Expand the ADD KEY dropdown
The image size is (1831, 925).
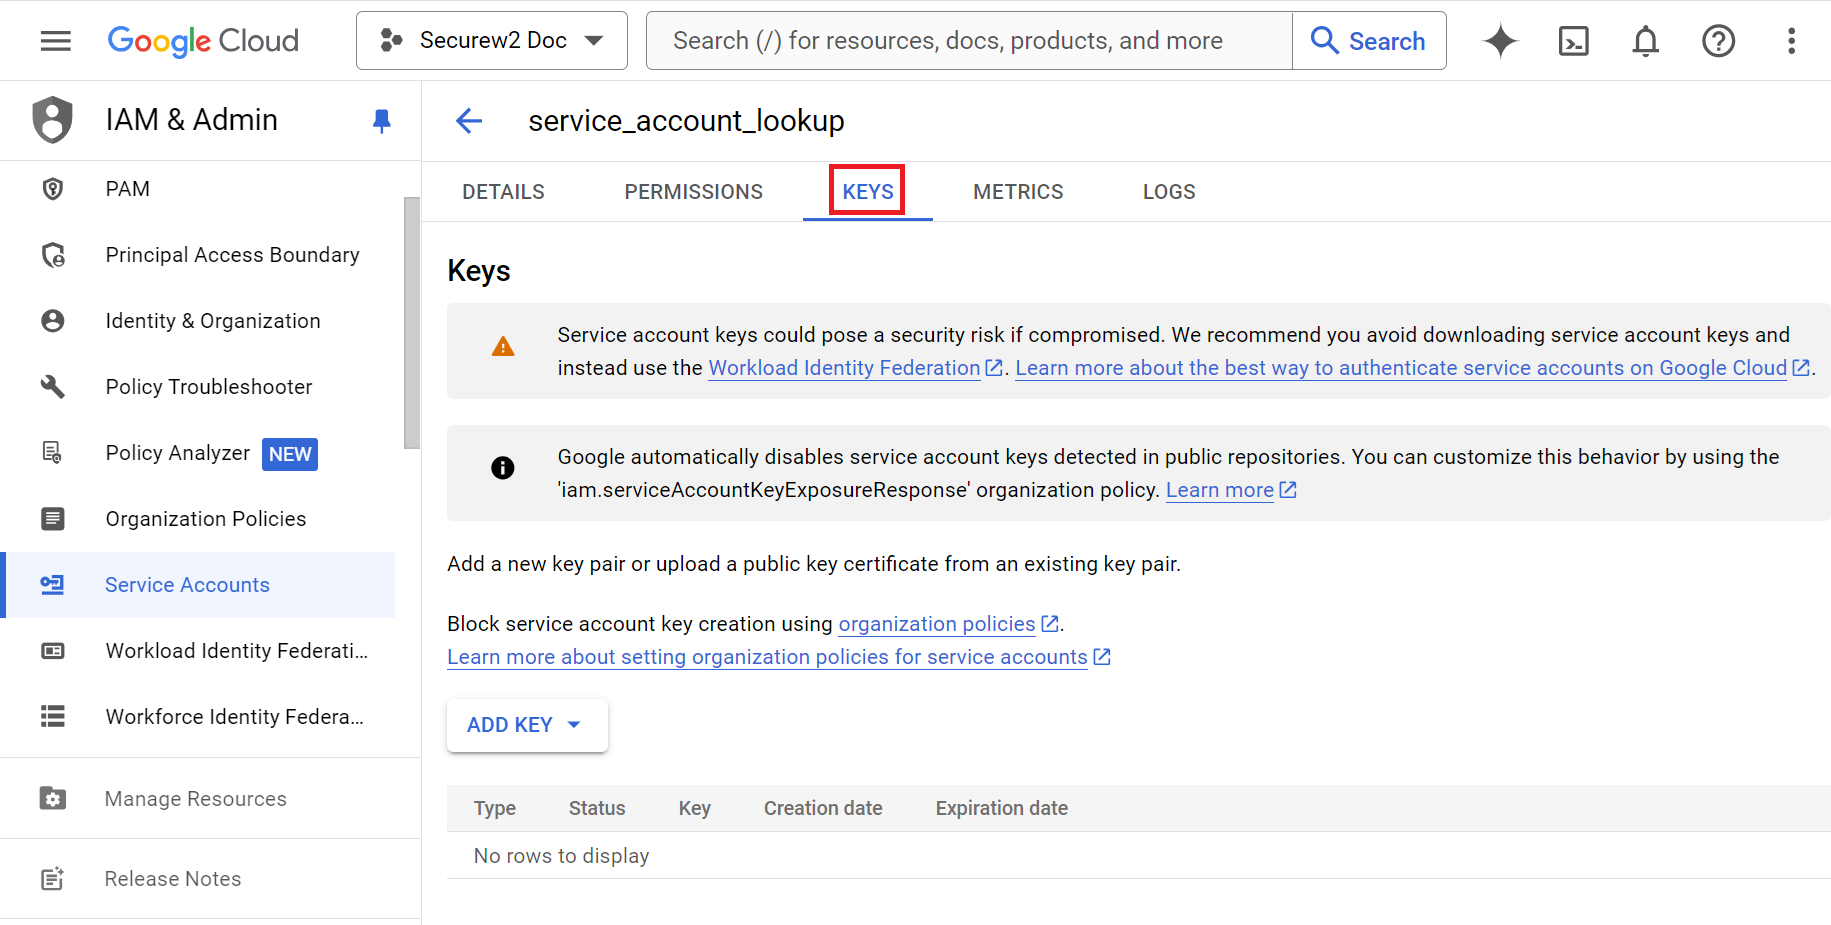526,725
